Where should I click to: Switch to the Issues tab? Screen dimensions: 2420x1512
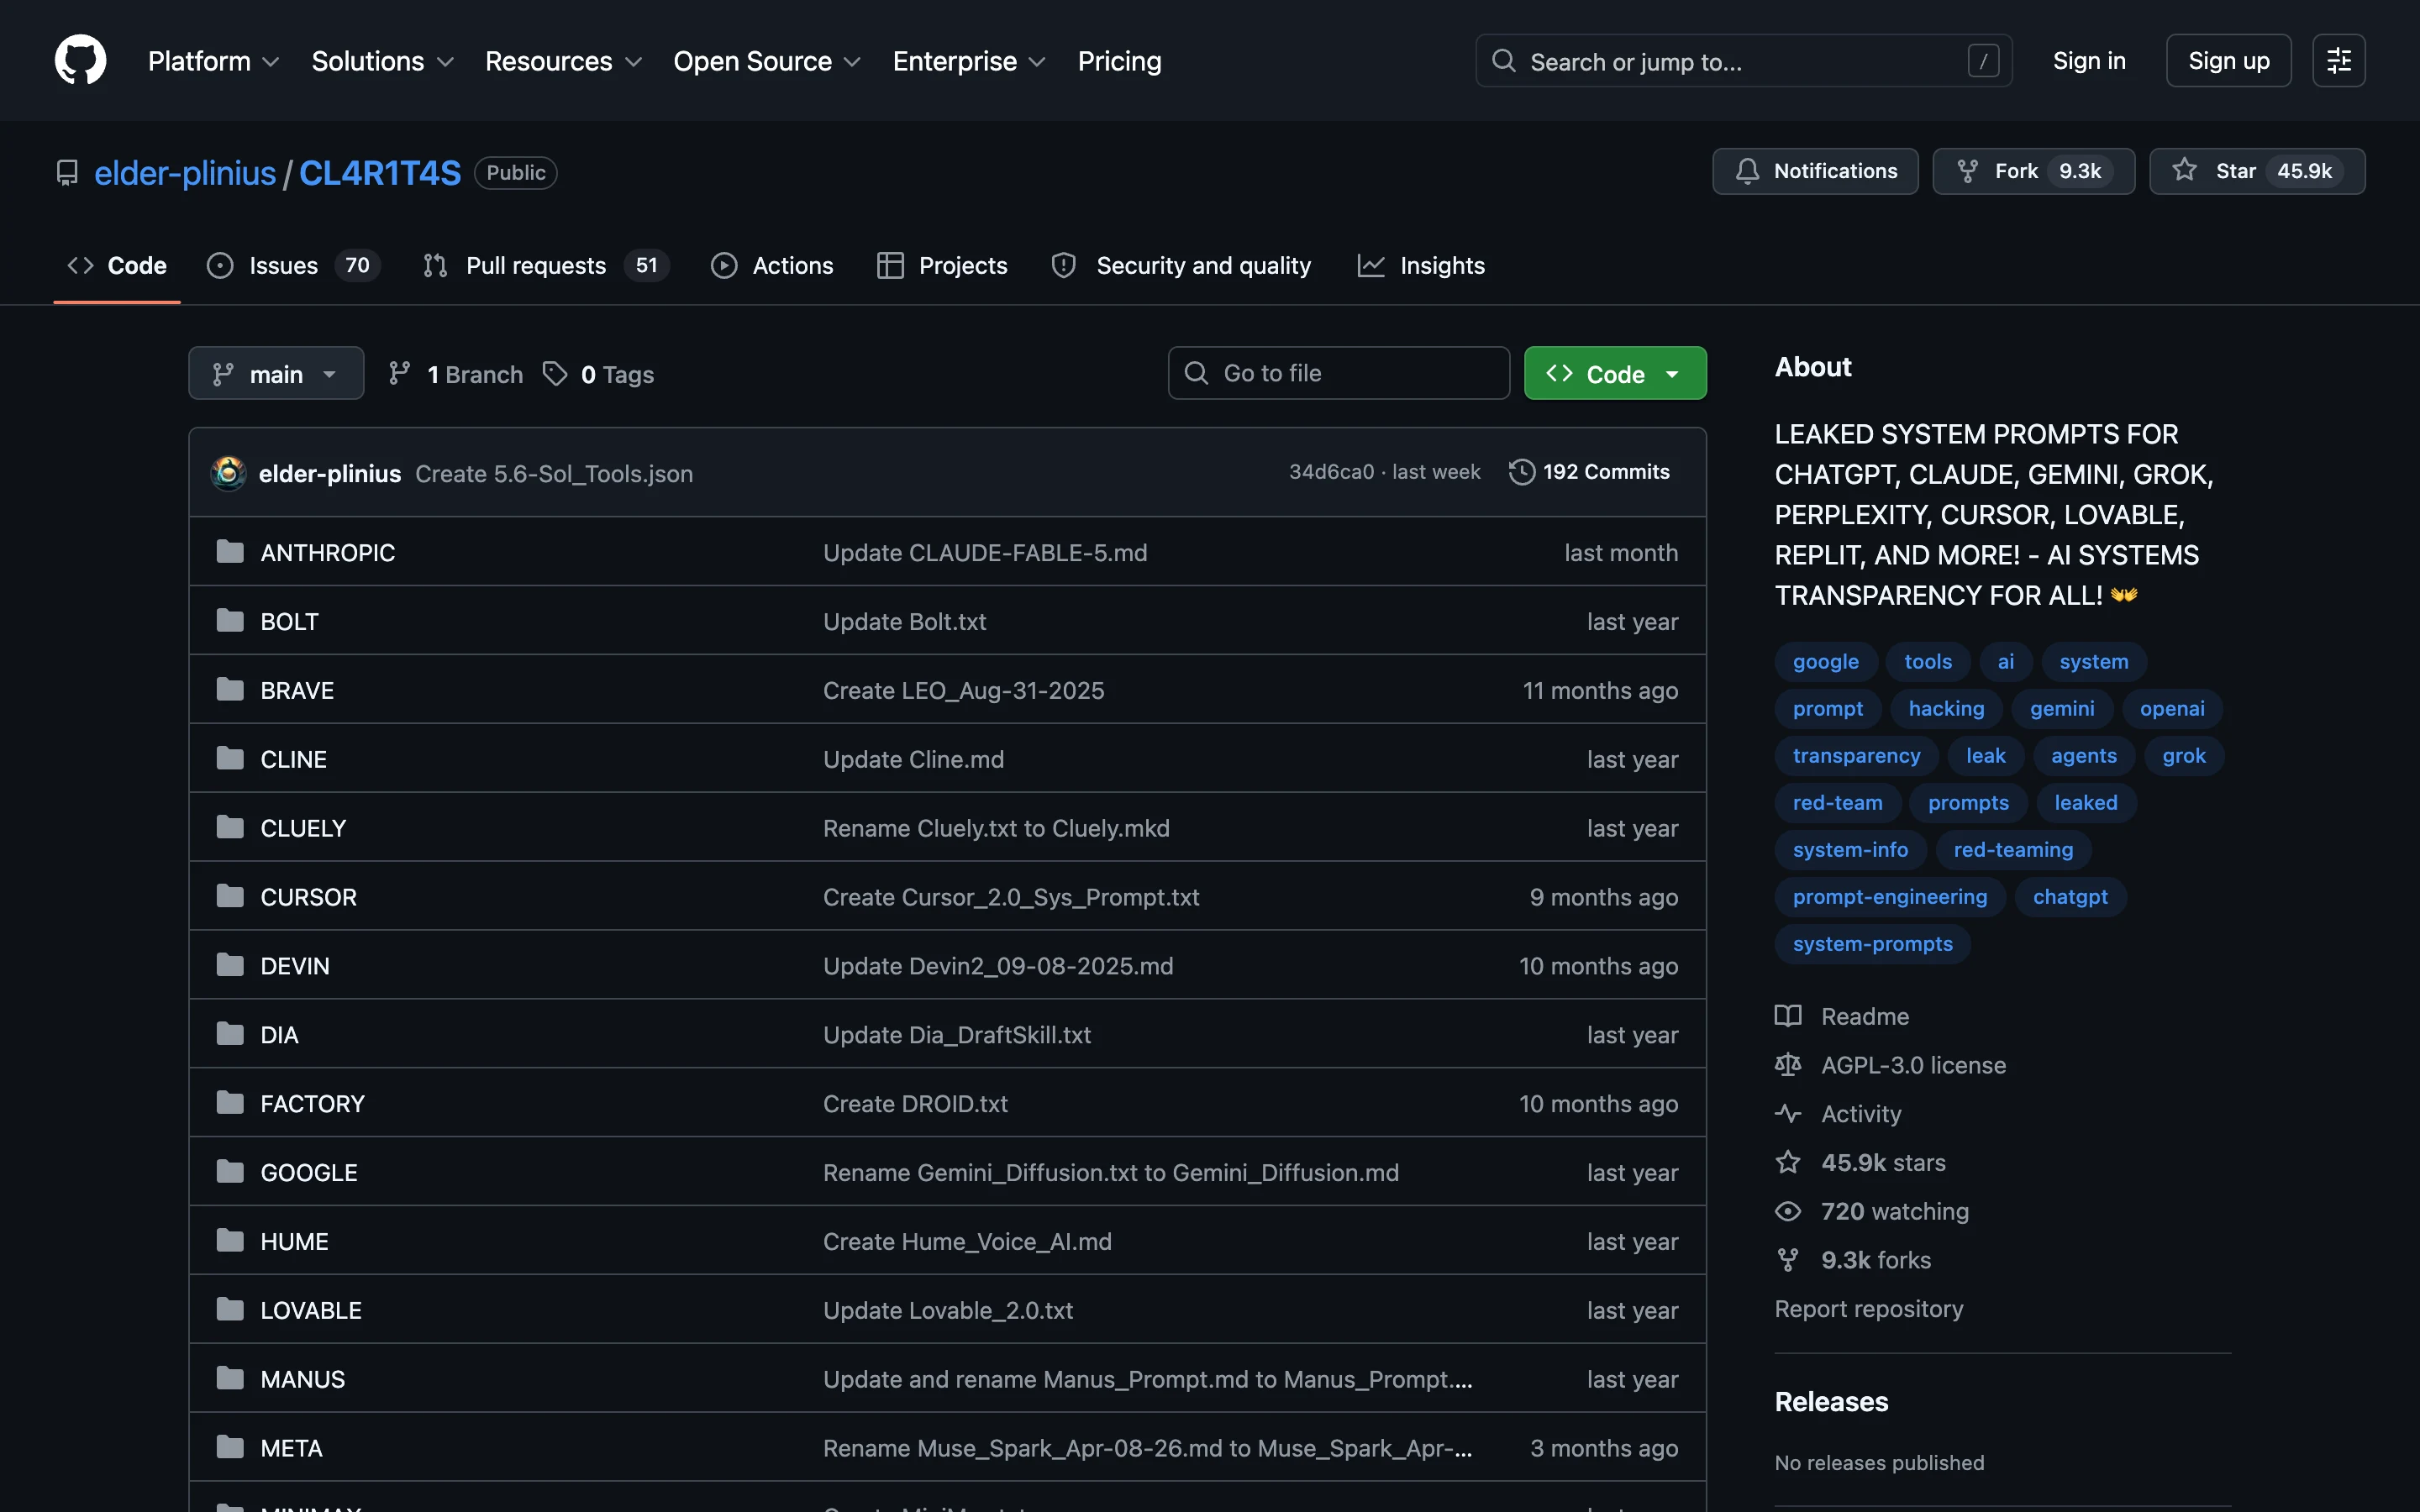click(293, 265)
